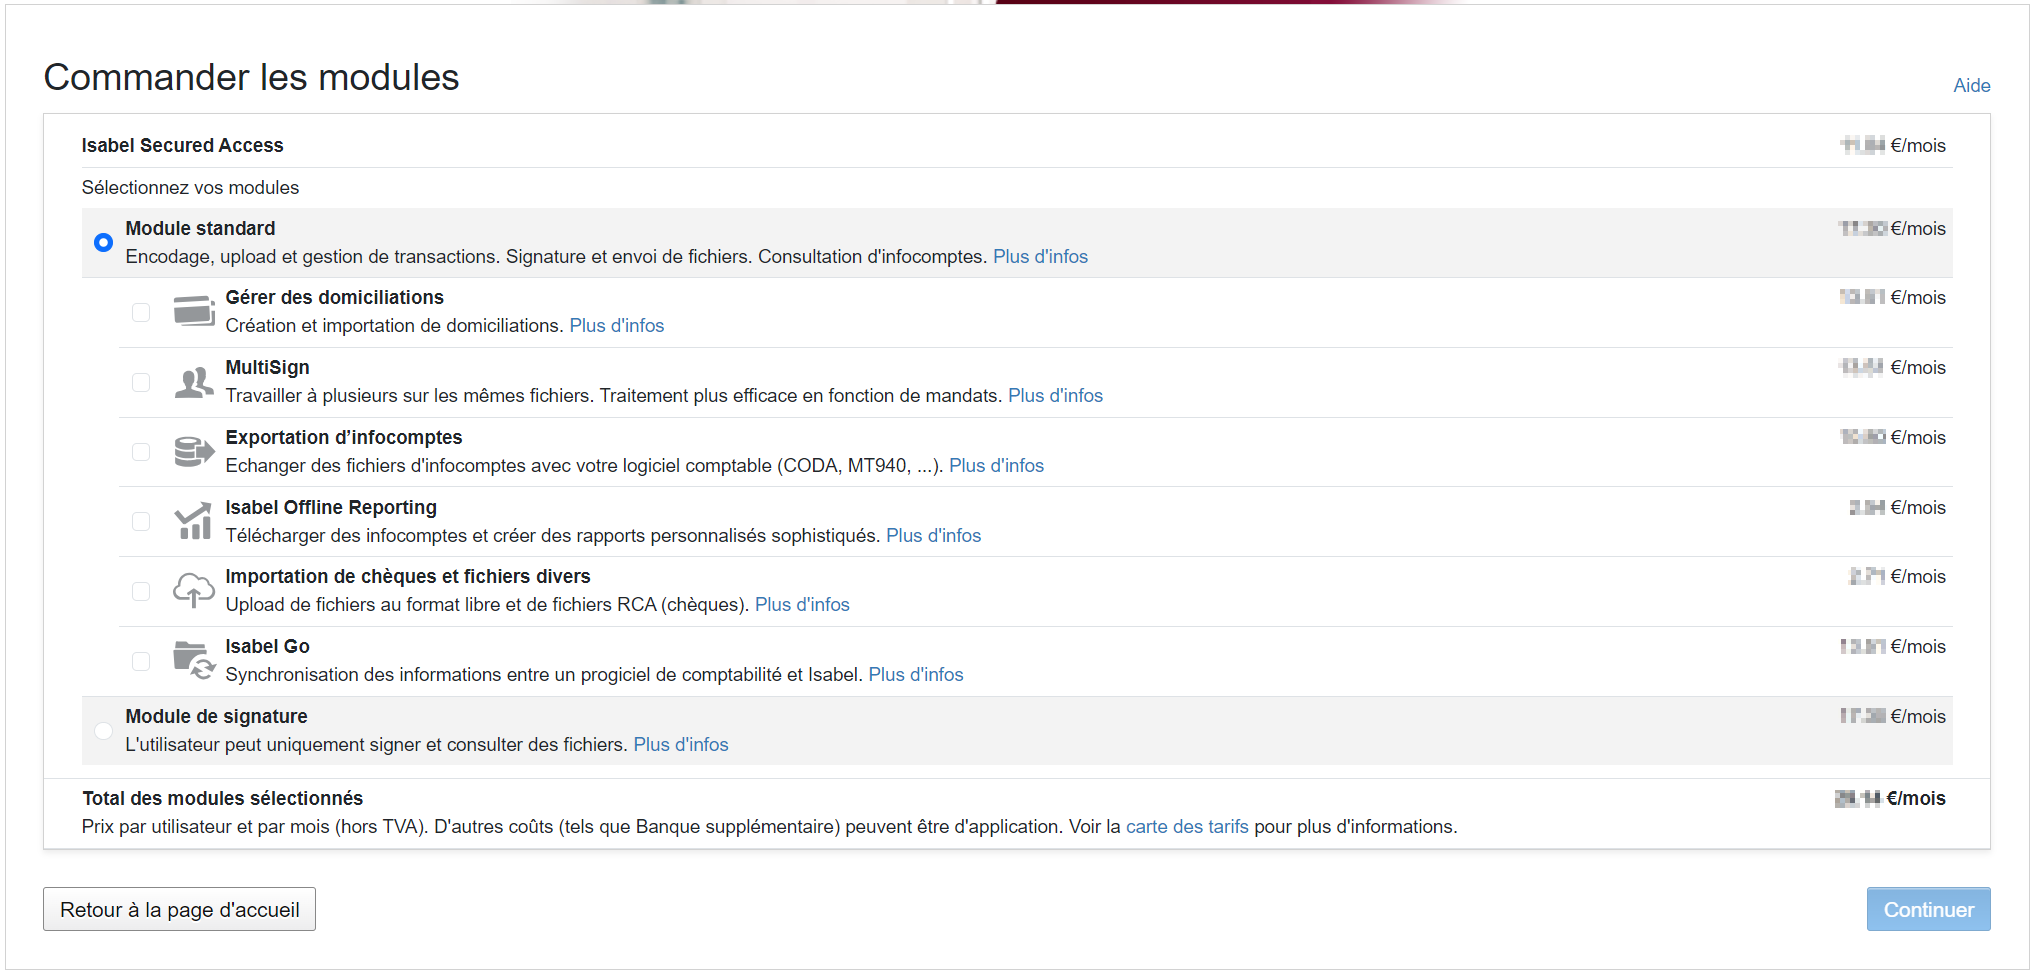Enable the Isabel Offline Reporting checkbox
This screenshot has height=980, width=2037.
(x=141, y=521)
